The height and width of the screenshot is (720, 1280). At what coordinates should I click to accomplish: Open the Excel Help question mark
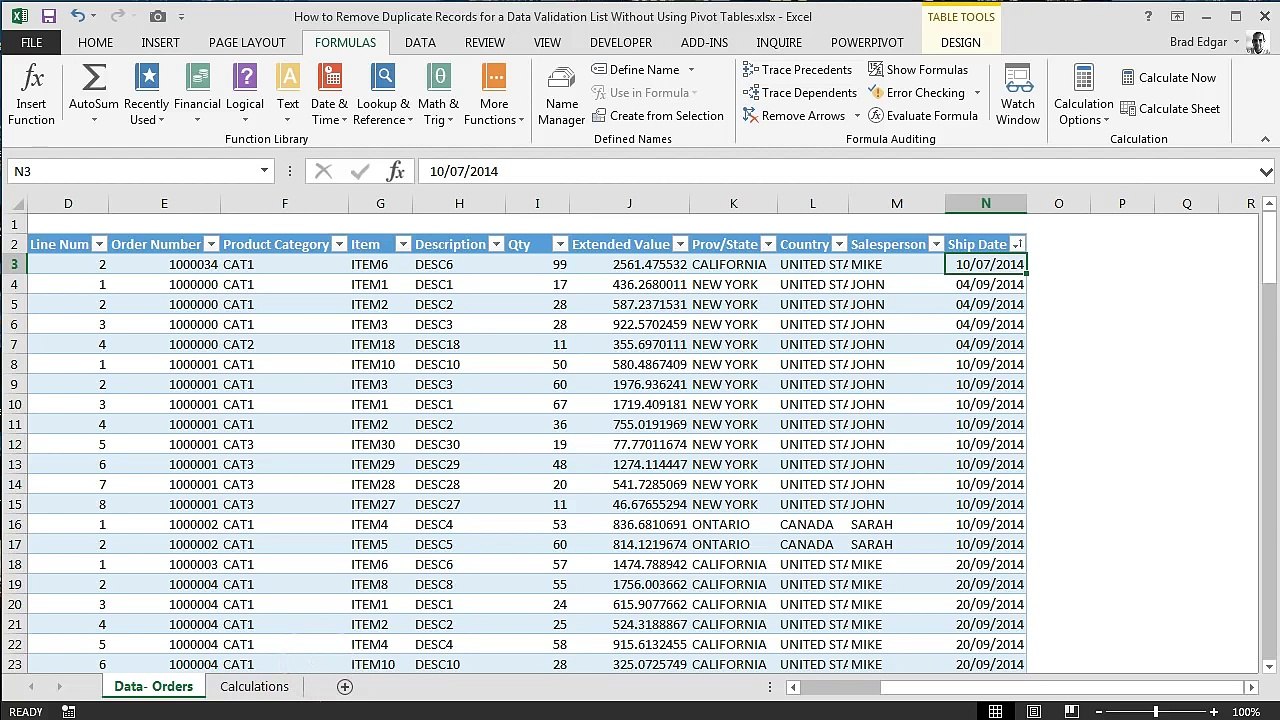pyautogui.click(x=1150, y=16)
